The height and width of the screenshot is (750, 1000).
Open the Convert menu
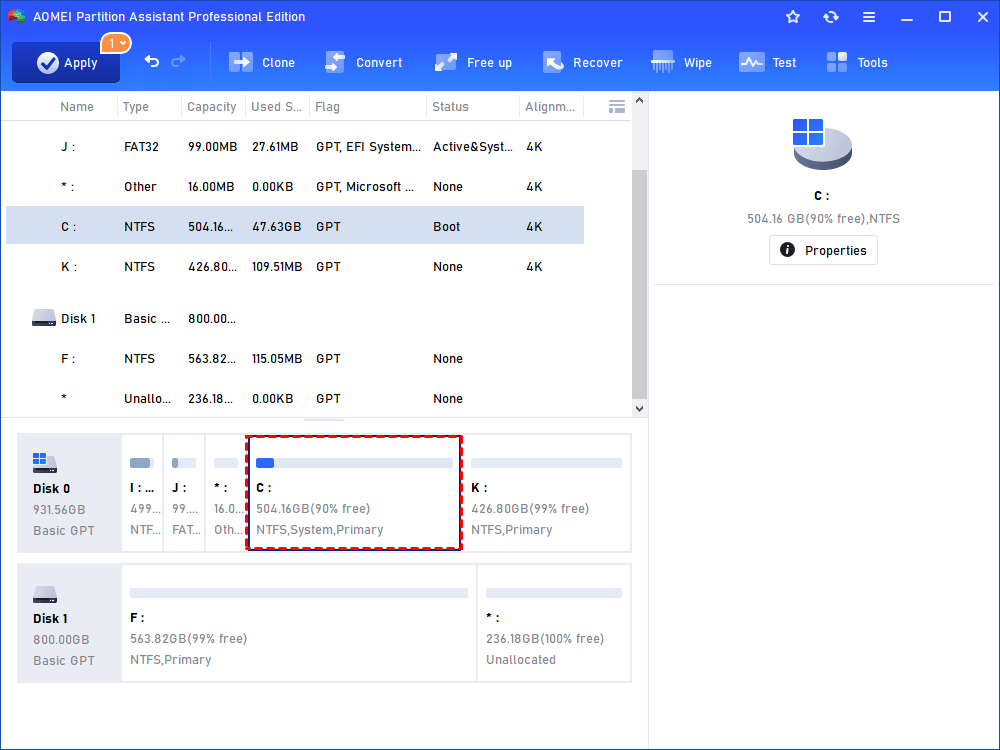[364, 62]
